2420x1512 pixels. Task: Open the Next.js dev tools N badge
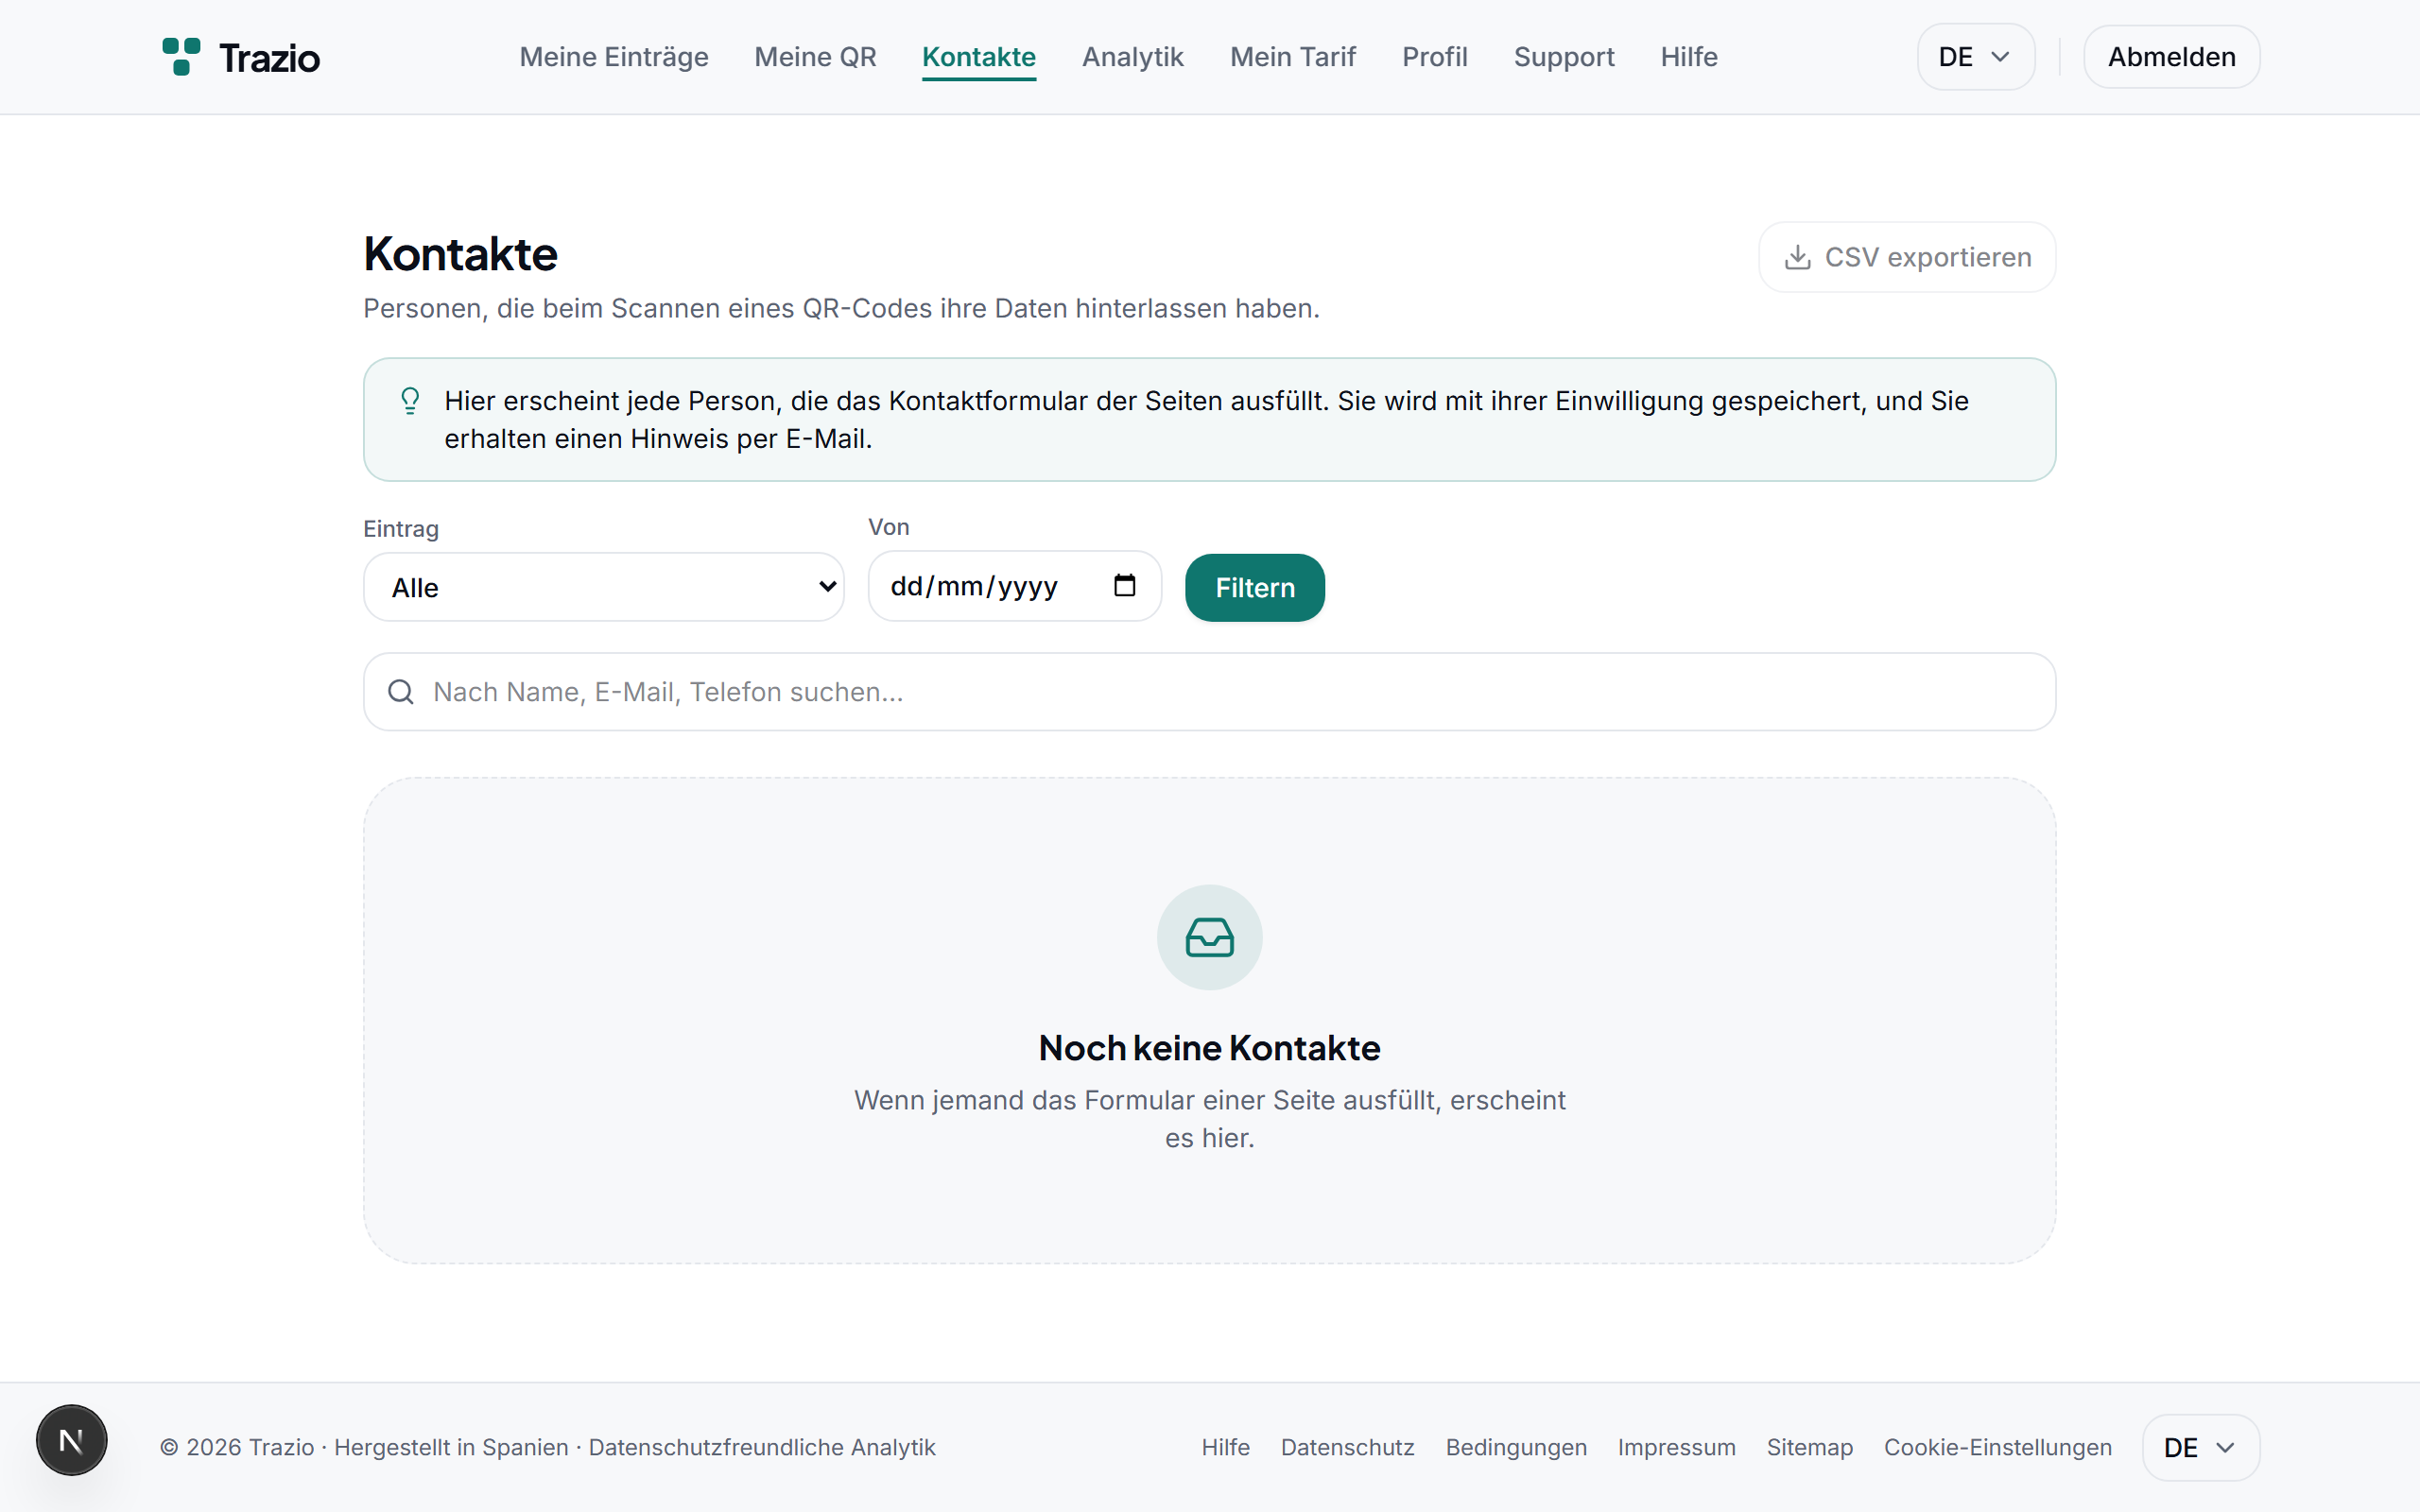coord(72,1440)
